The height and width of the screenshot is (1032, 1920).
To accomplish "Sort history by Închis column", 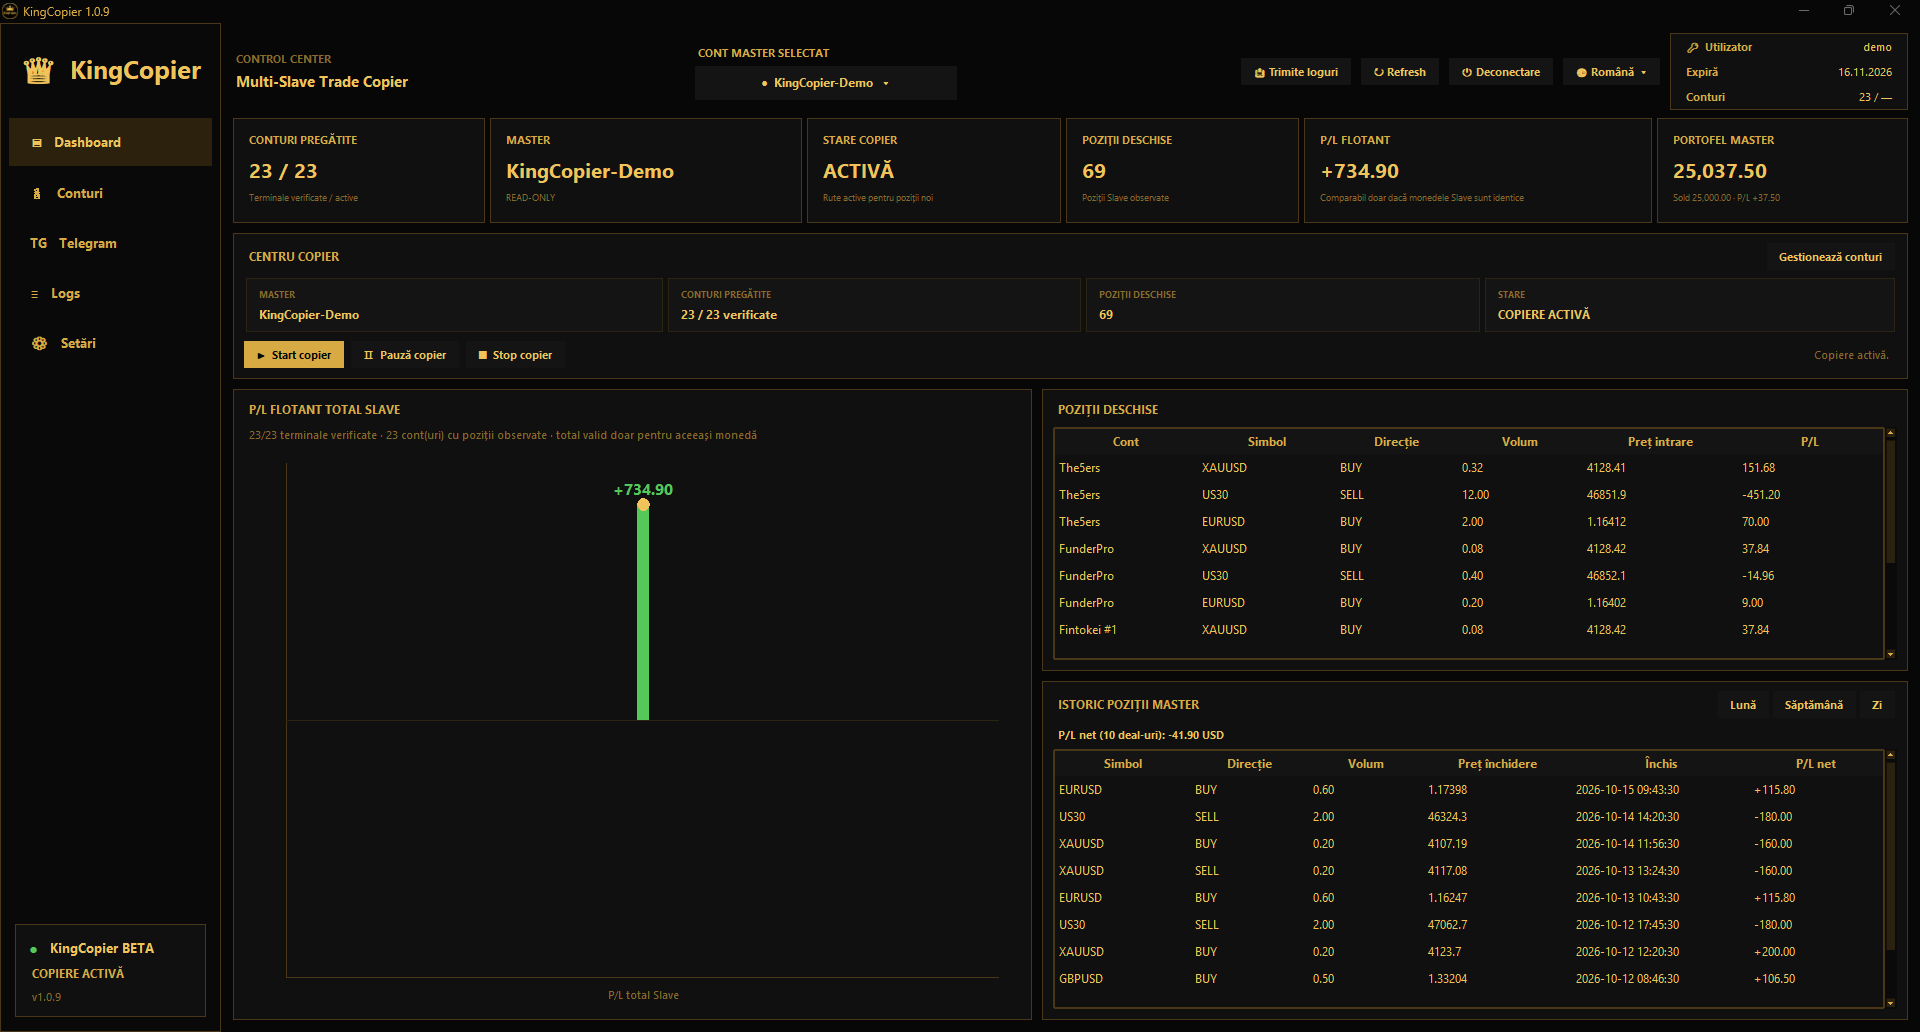I will 1661,764.
